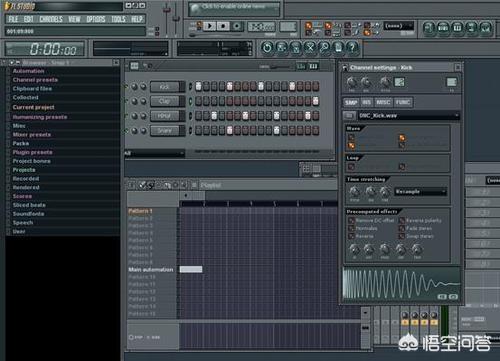The image size is (500, 361).
Task: Enable the Remove DC offset checkbox
Action: 351,220
